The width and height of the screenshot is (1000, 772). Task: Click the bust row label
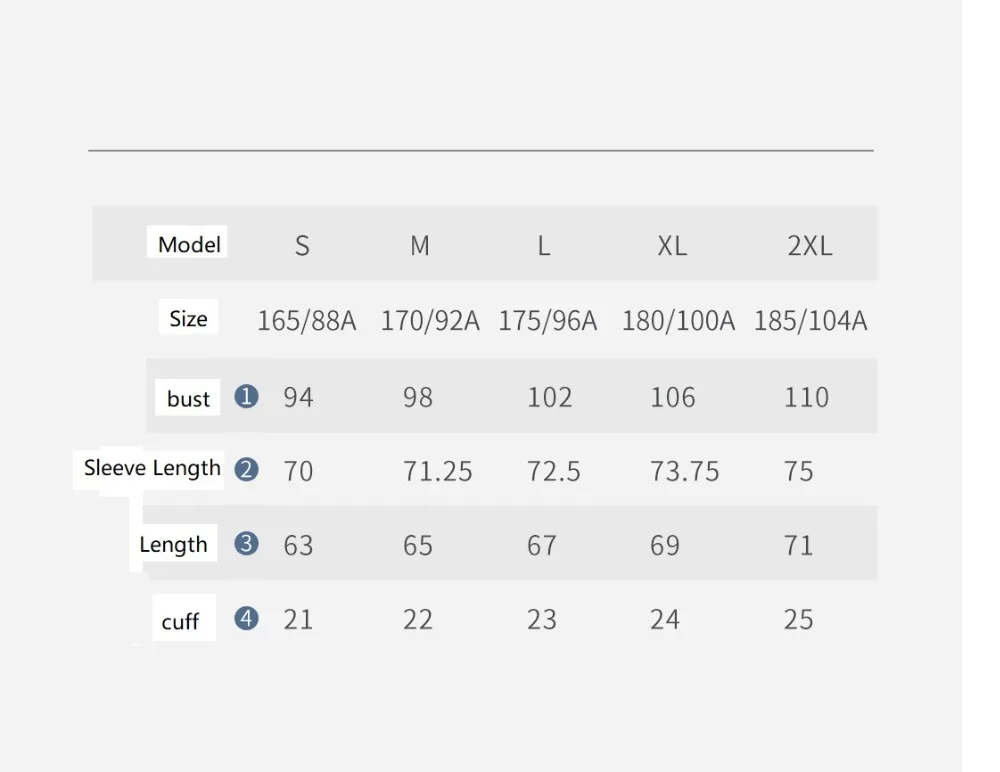click(188, 399)
